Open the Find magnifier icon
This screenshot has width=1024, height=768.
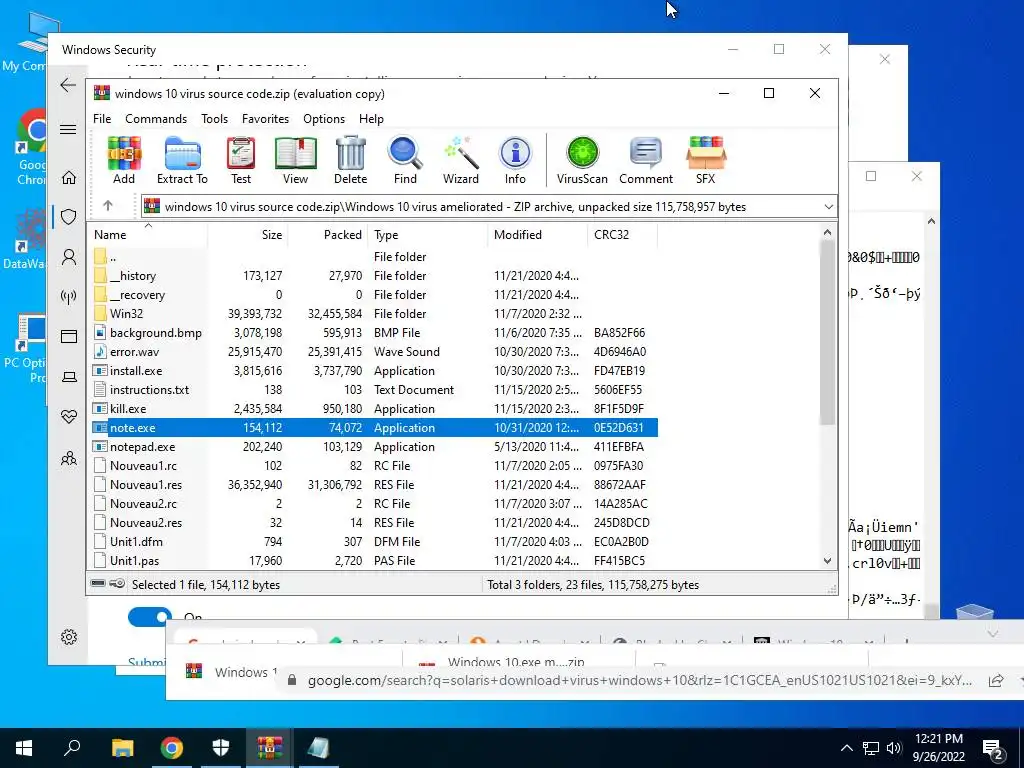[x=405, y=161]
